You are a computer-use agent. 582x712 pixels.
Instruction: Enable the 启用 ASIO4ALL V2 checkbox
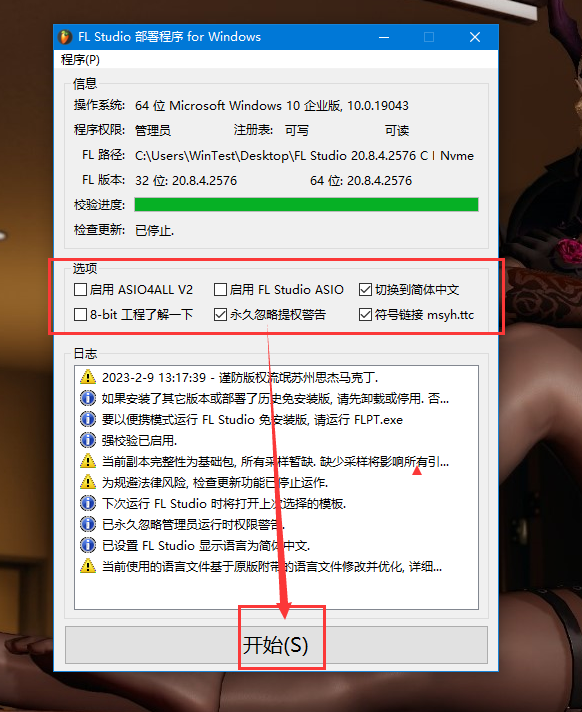pyautogui.click(x=80, y=290)
